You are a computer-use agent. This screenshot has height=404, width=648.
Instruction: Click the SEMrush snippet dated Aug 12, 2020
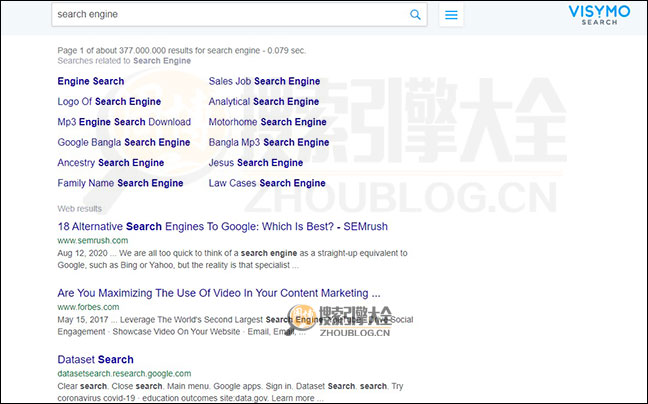tap(232, 259)
